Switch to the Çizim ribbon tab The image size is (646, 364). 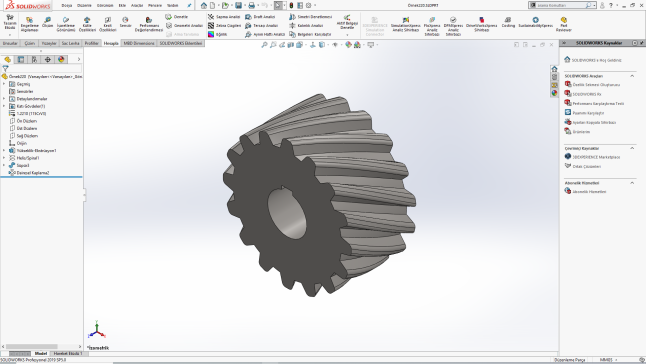click(30, 43)
